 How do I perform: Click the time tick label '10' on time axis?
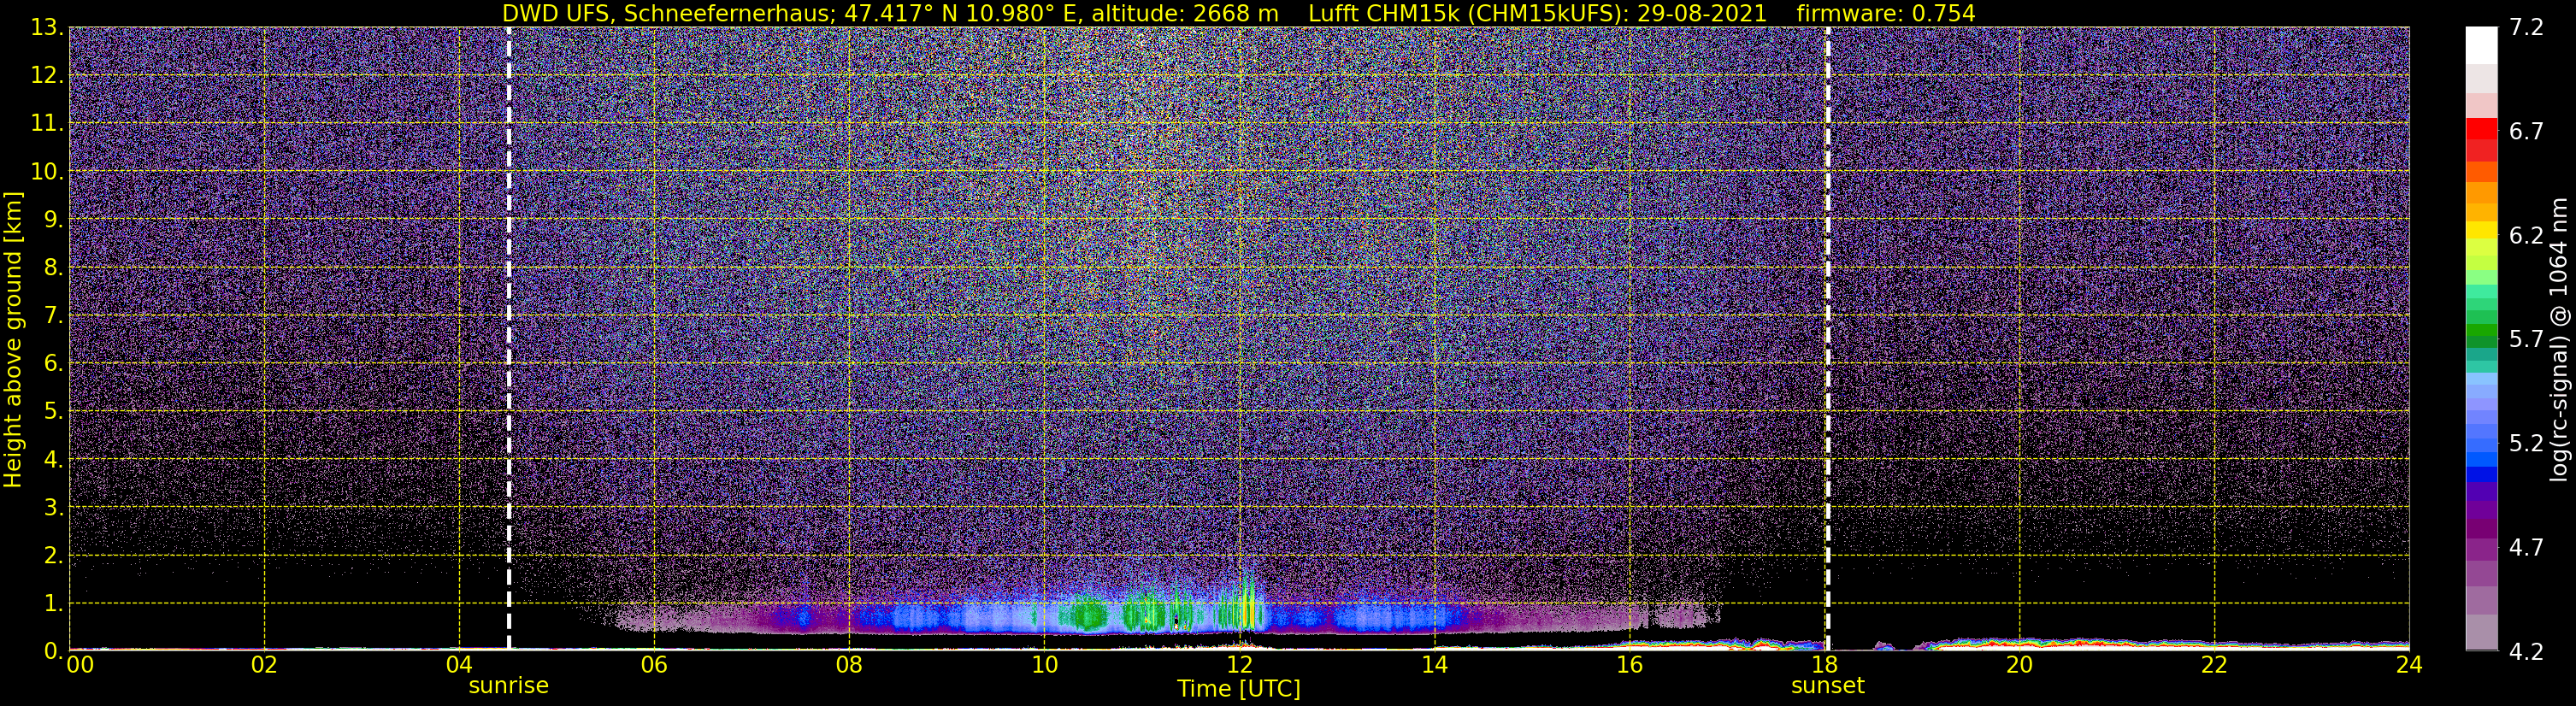1044,665
